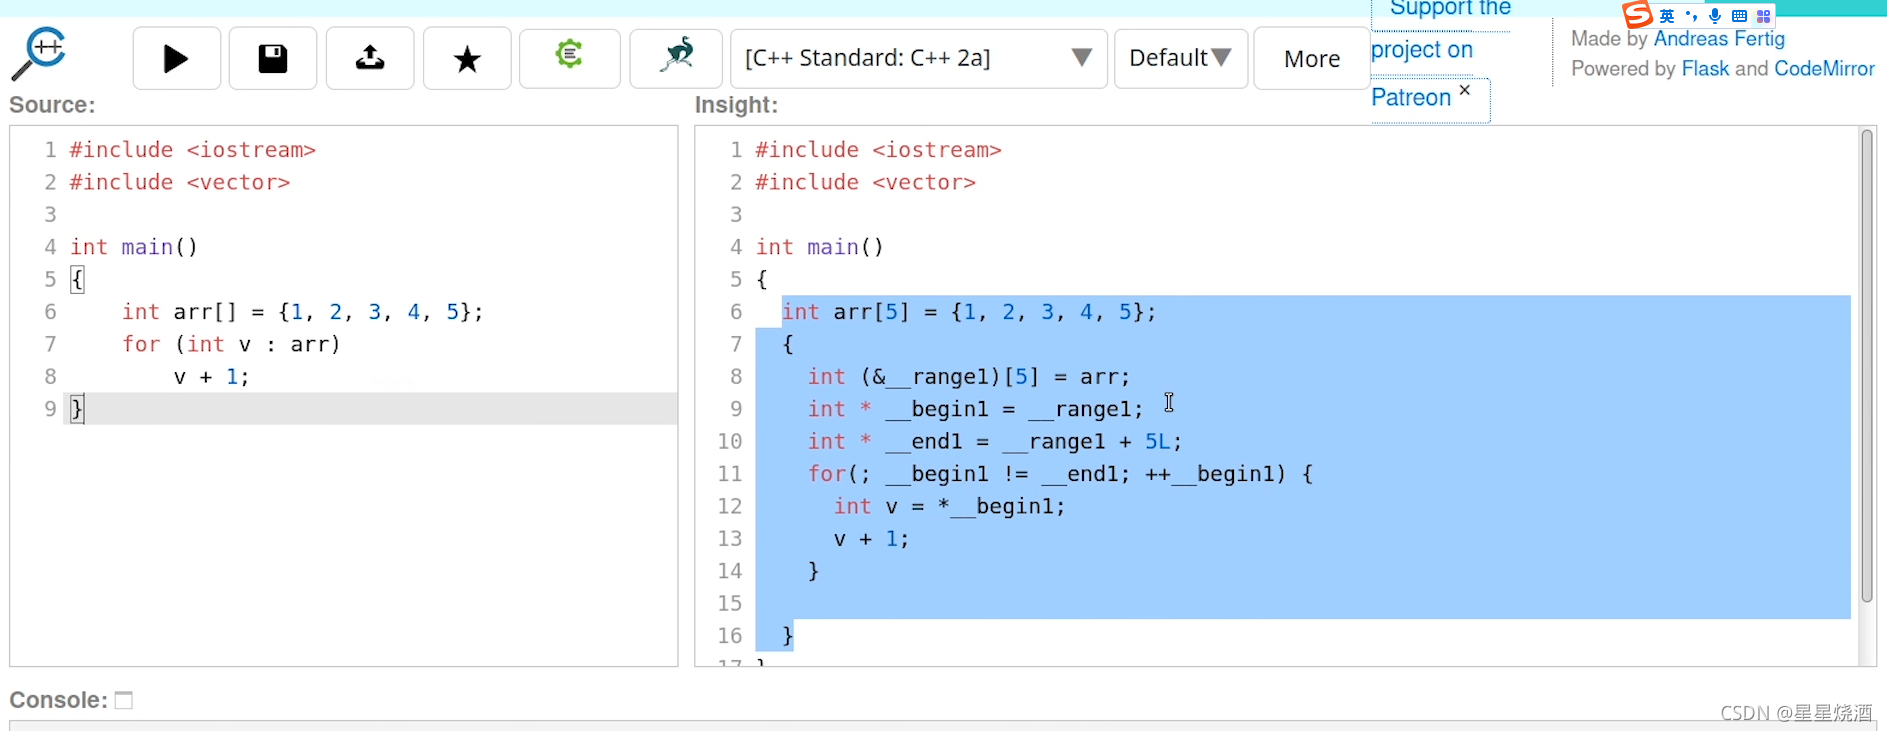Click source line 'for (int v : arr)'
Viewport: 1887px width, 731px height.
(231, 344)
